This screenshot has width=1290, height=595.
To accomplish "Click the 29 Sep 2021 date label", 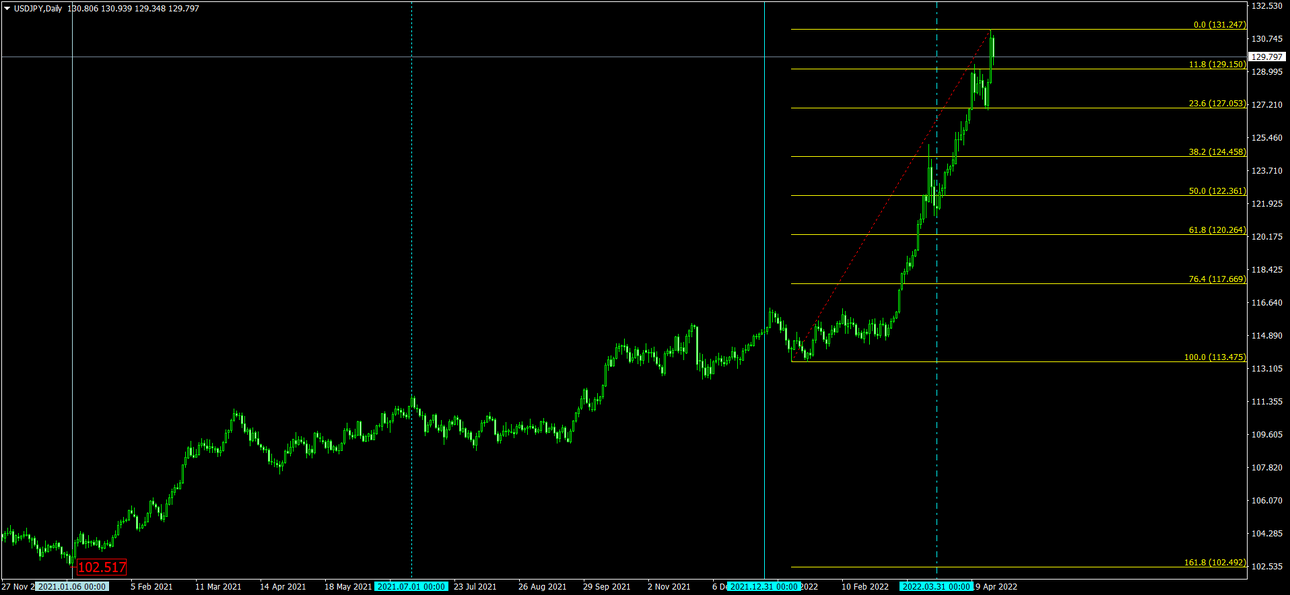I will [x=607, y=587].
